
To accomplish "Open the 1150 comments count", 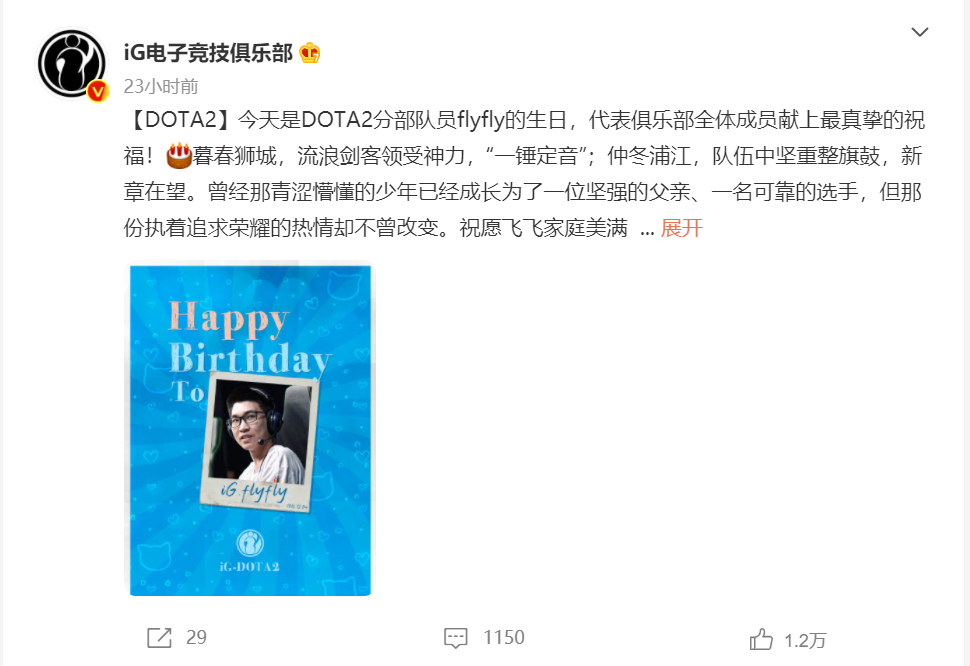I will click(x=504, y=638).
